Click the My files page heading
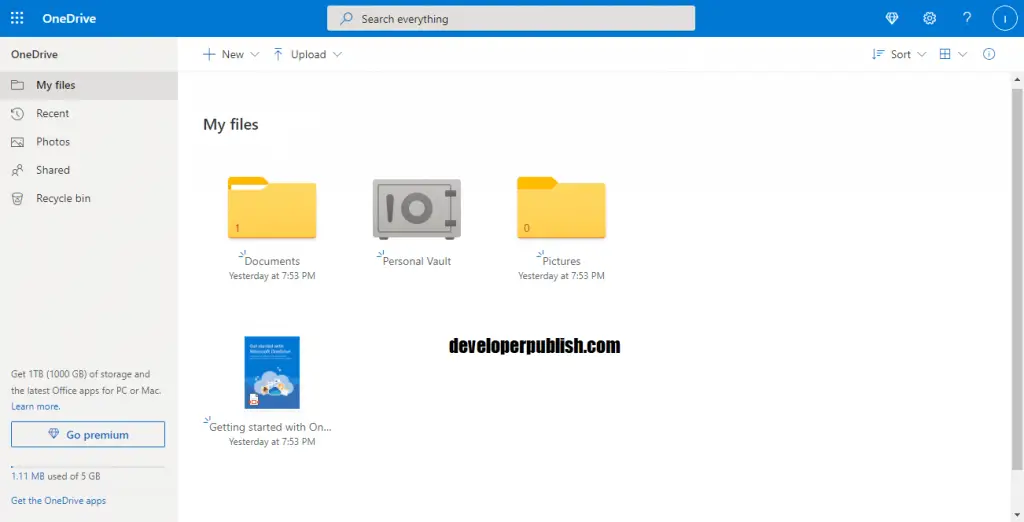Viewport: 1024px width, 522px height. (231, 124)
